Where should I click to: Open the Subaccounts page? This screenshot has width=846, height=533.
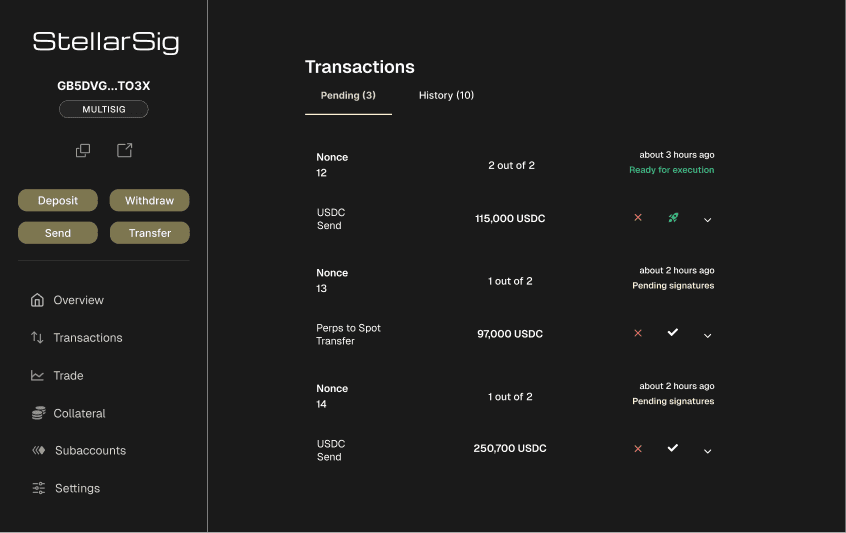[89, 451]
